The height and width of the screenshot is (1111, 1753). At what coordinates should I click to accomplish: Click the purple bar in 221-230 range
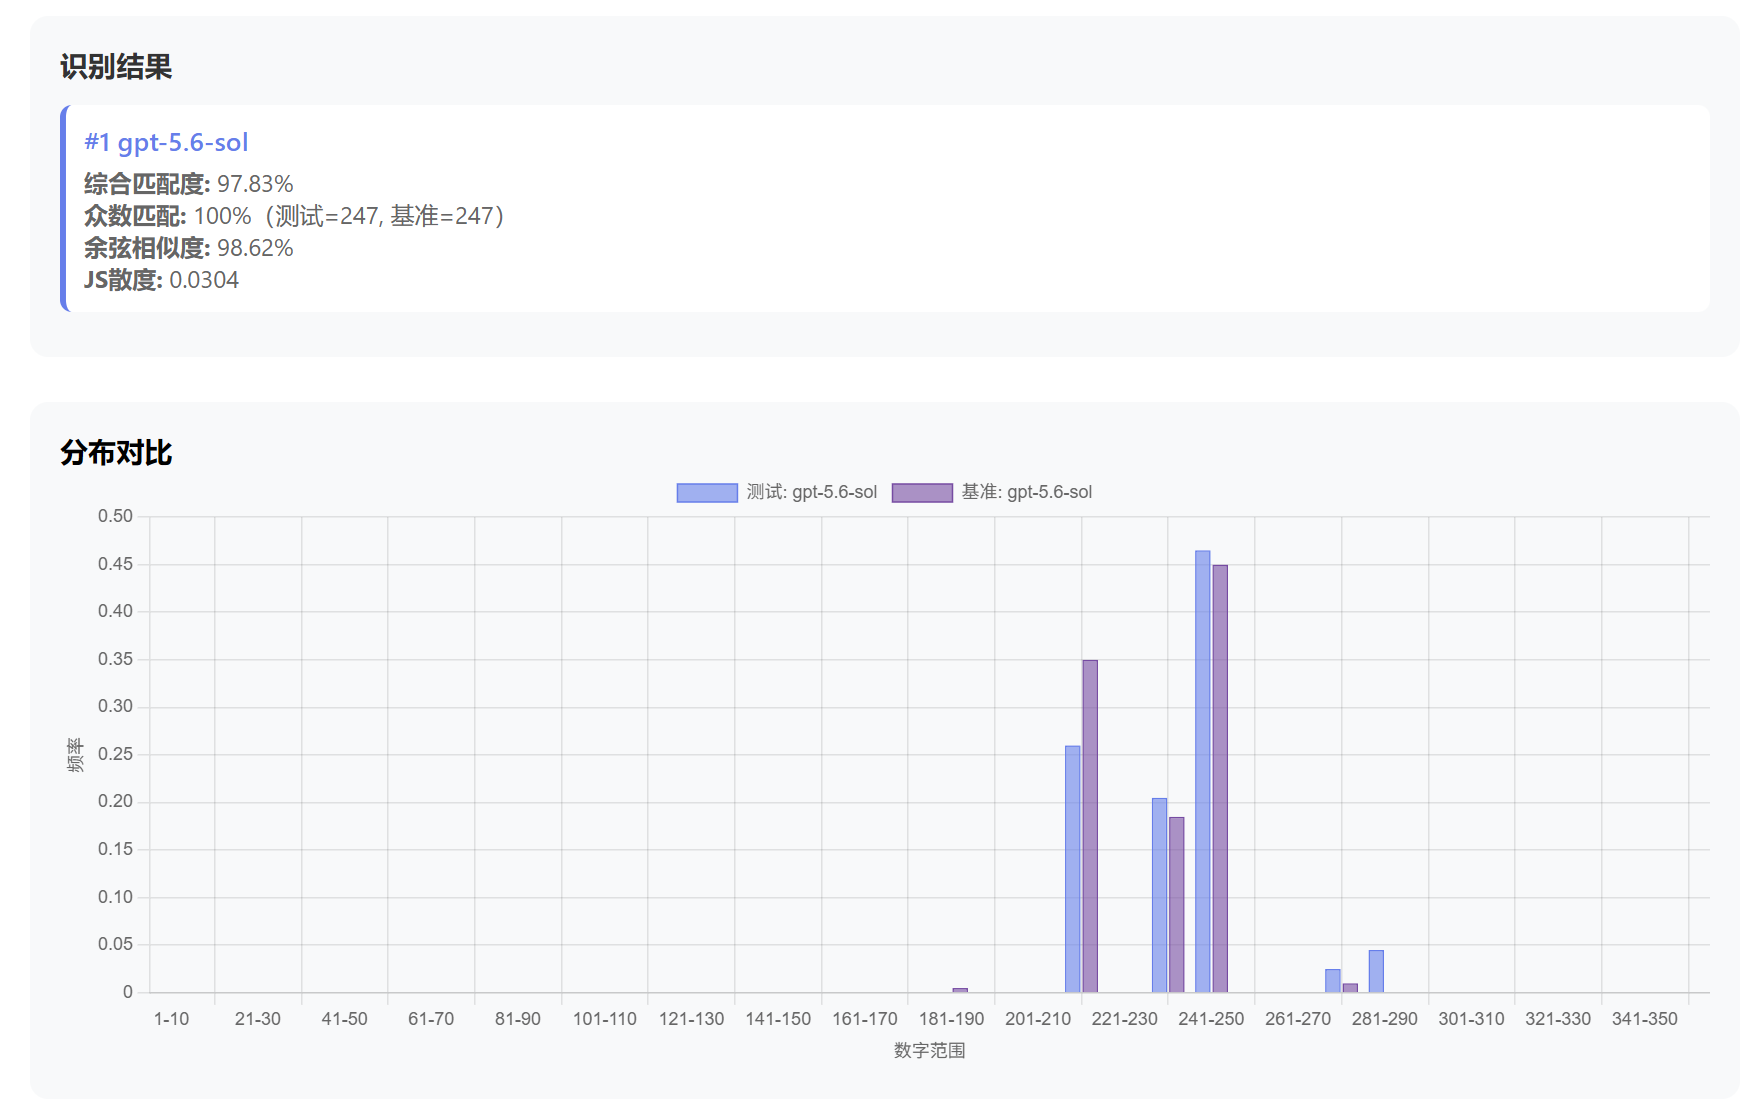(x=1177, y=905)
